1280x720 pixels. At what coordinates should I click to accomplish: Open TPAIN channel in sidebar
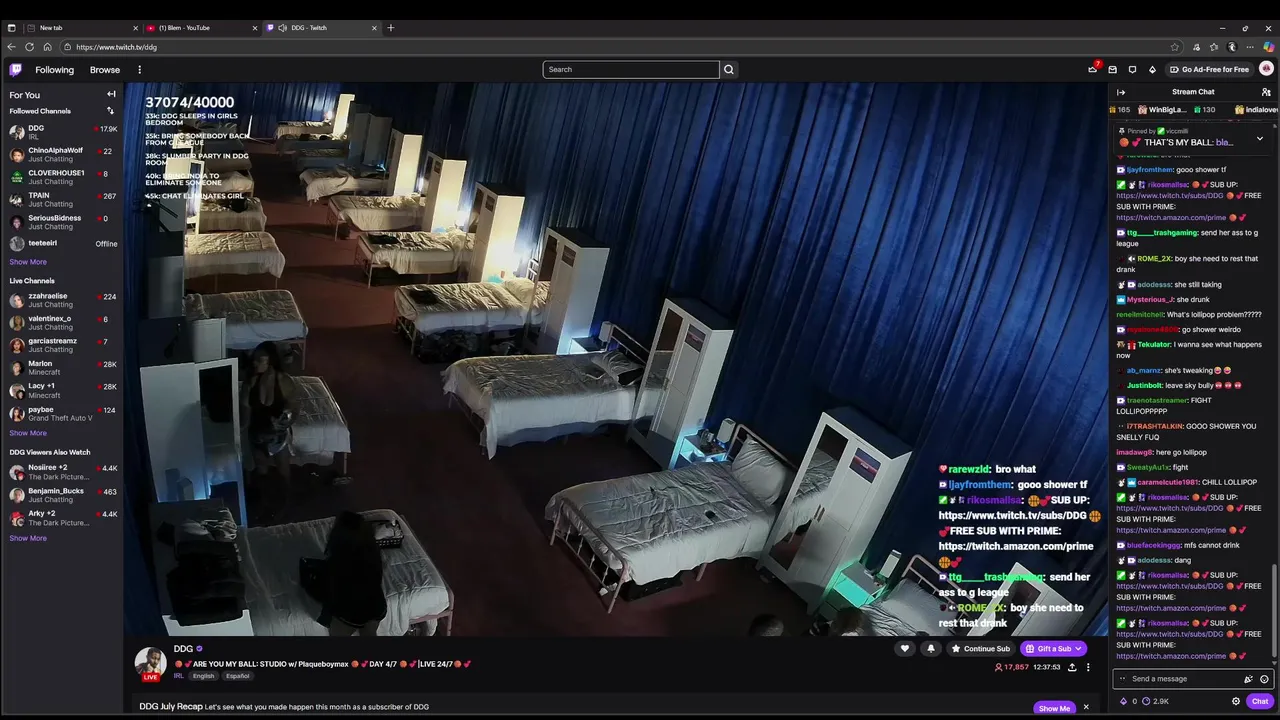(62, 200)
